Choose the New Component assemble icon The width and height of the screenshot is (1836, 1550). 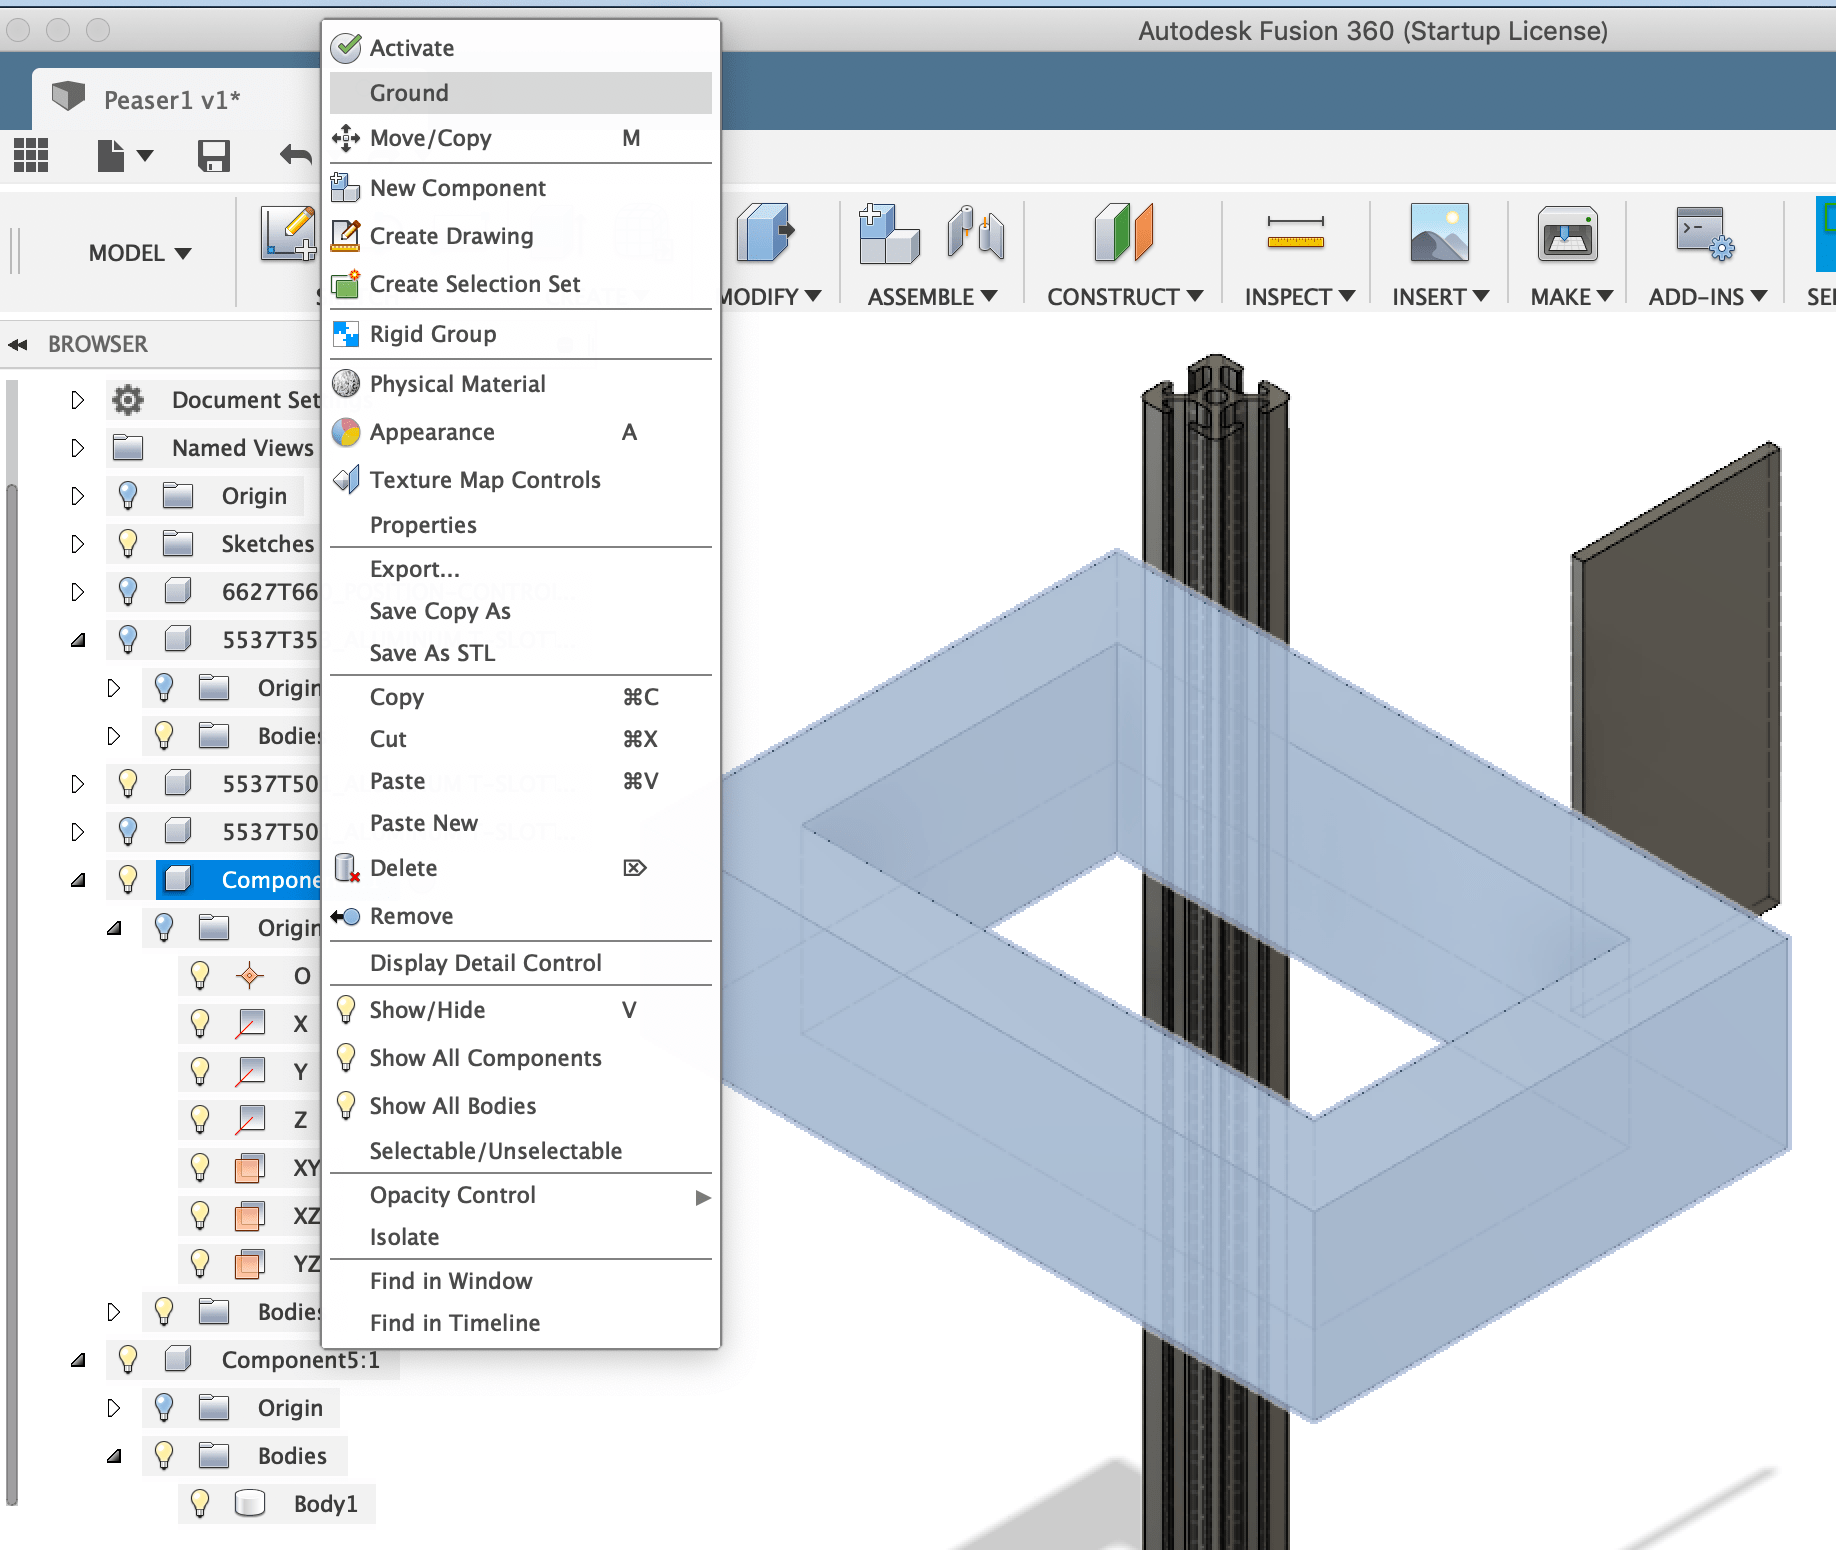tap(889, 233)
